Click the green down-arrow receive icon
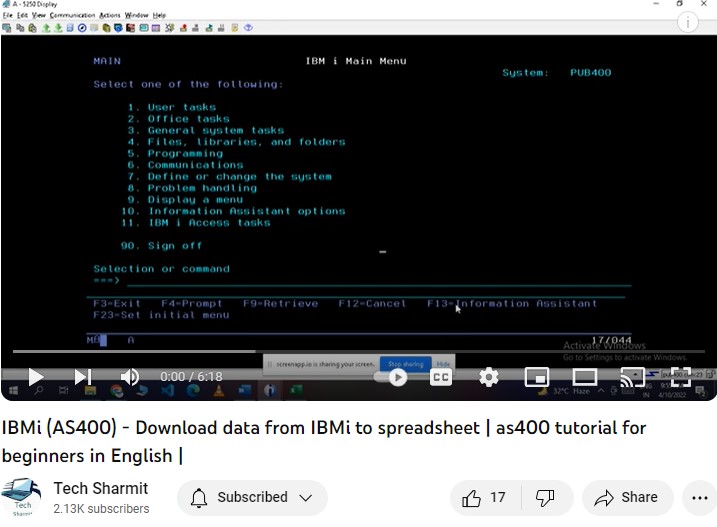The image size is (717, 527). pos(58,28)
